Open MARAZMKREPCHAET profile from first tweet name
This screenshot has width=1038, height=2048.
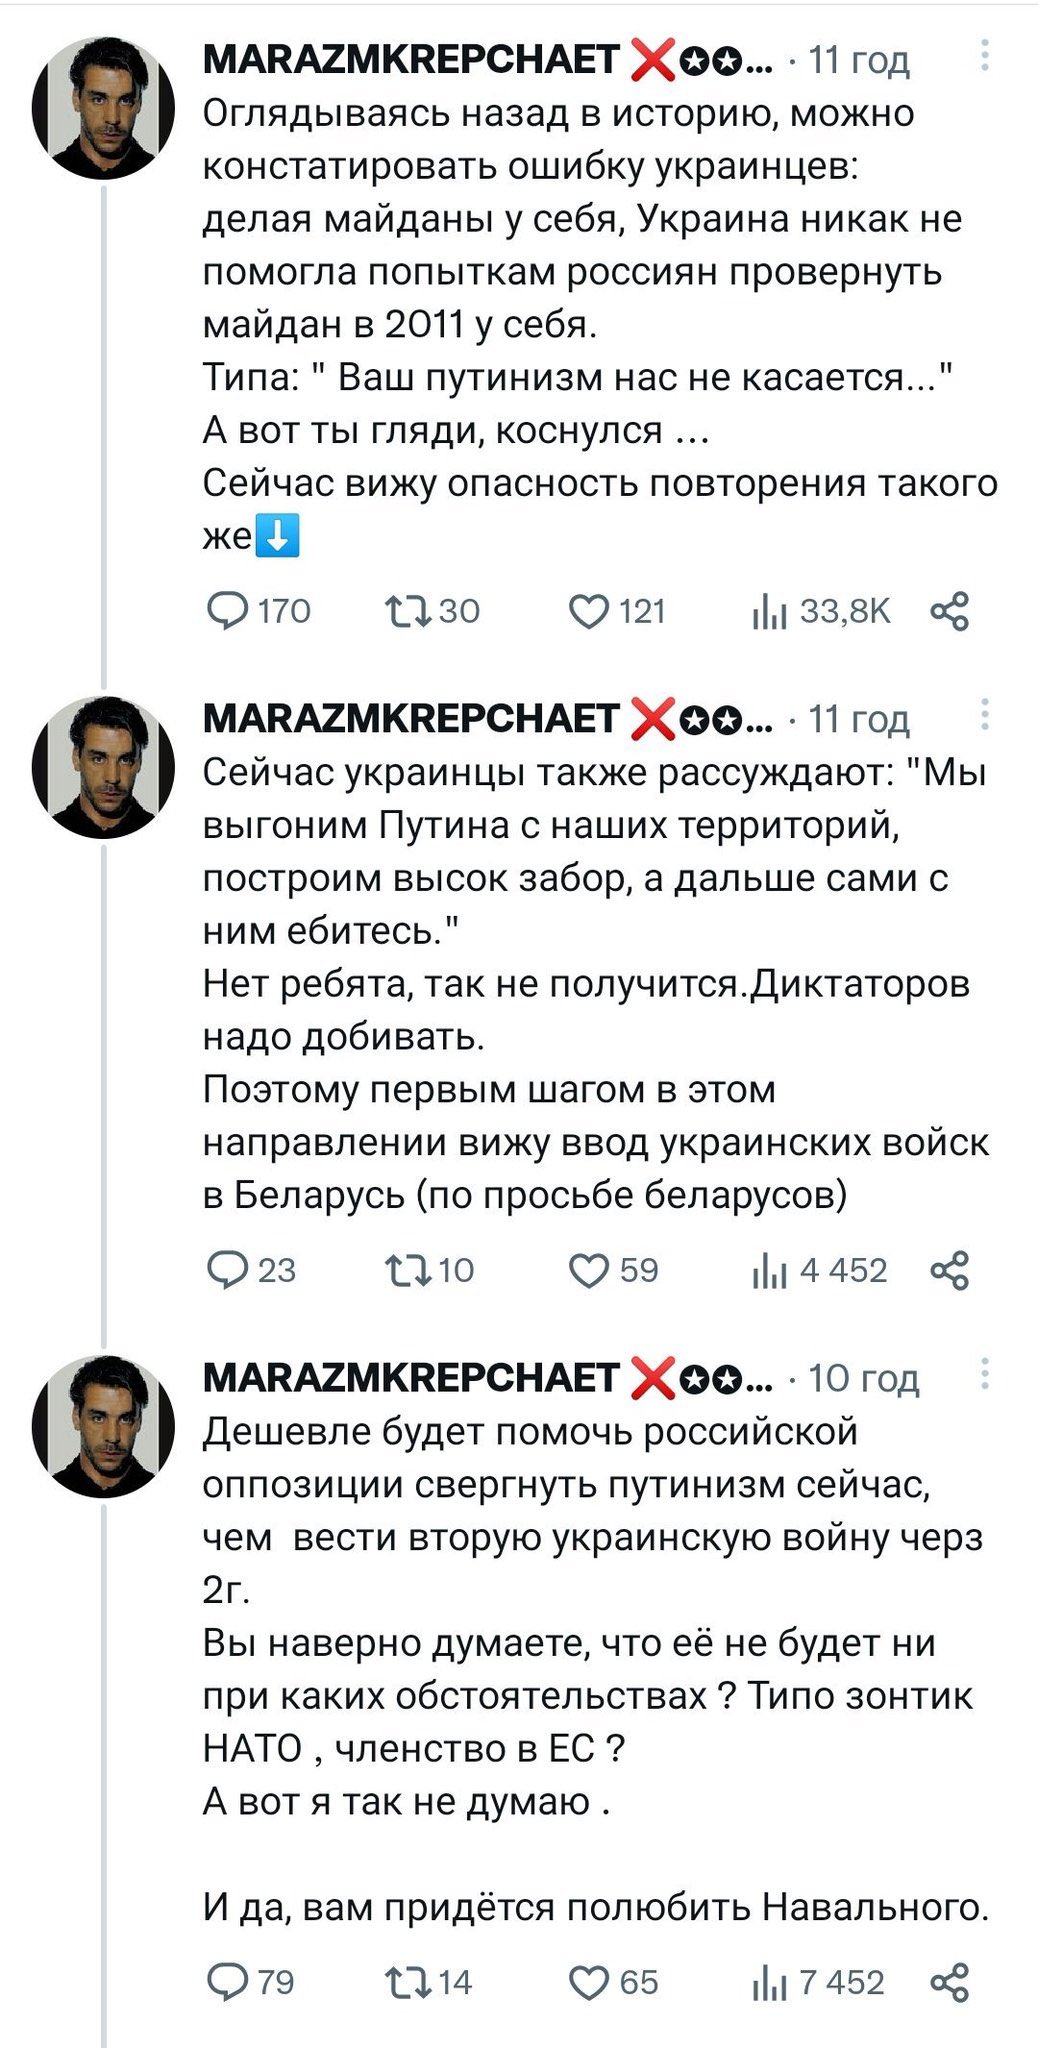[x=410, y=60]
